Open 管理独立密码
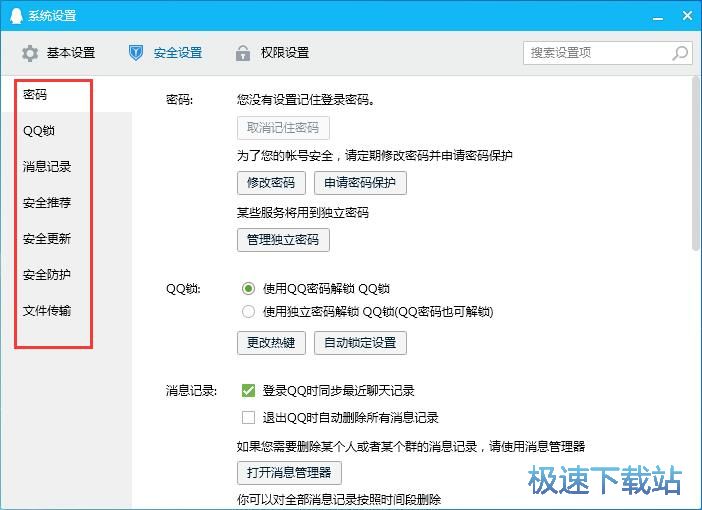This screenshot has width=702, height=510. tap(283, 240)
